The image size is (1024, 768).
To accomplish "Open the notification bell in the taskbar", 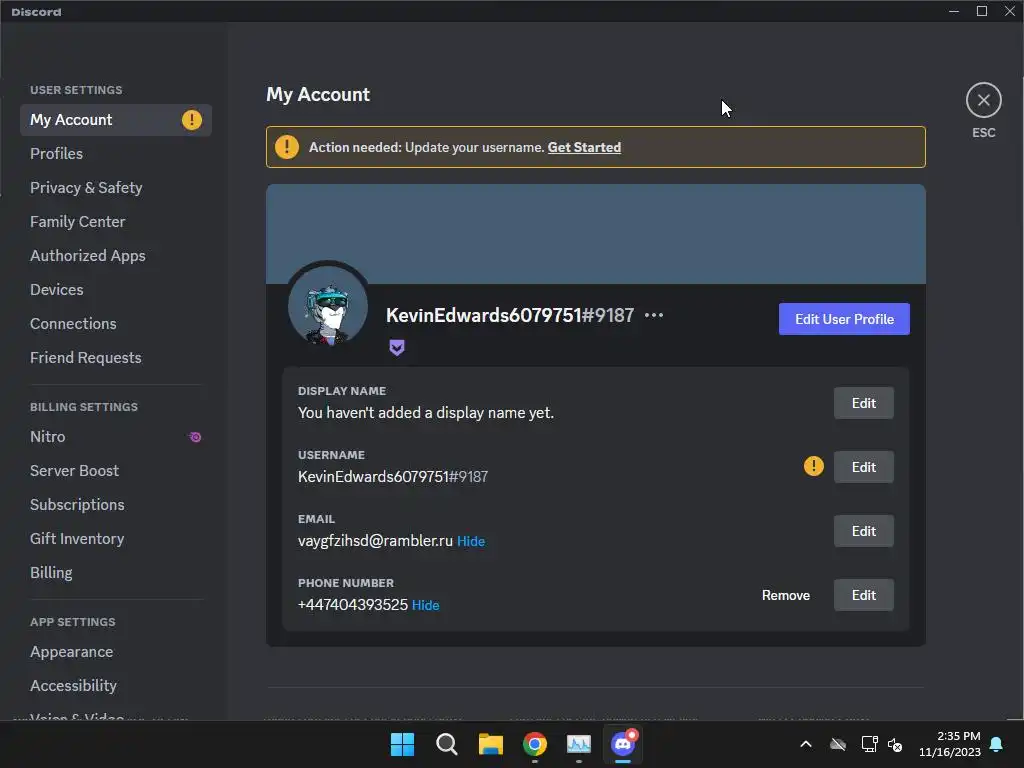I will tap(997, 744).
